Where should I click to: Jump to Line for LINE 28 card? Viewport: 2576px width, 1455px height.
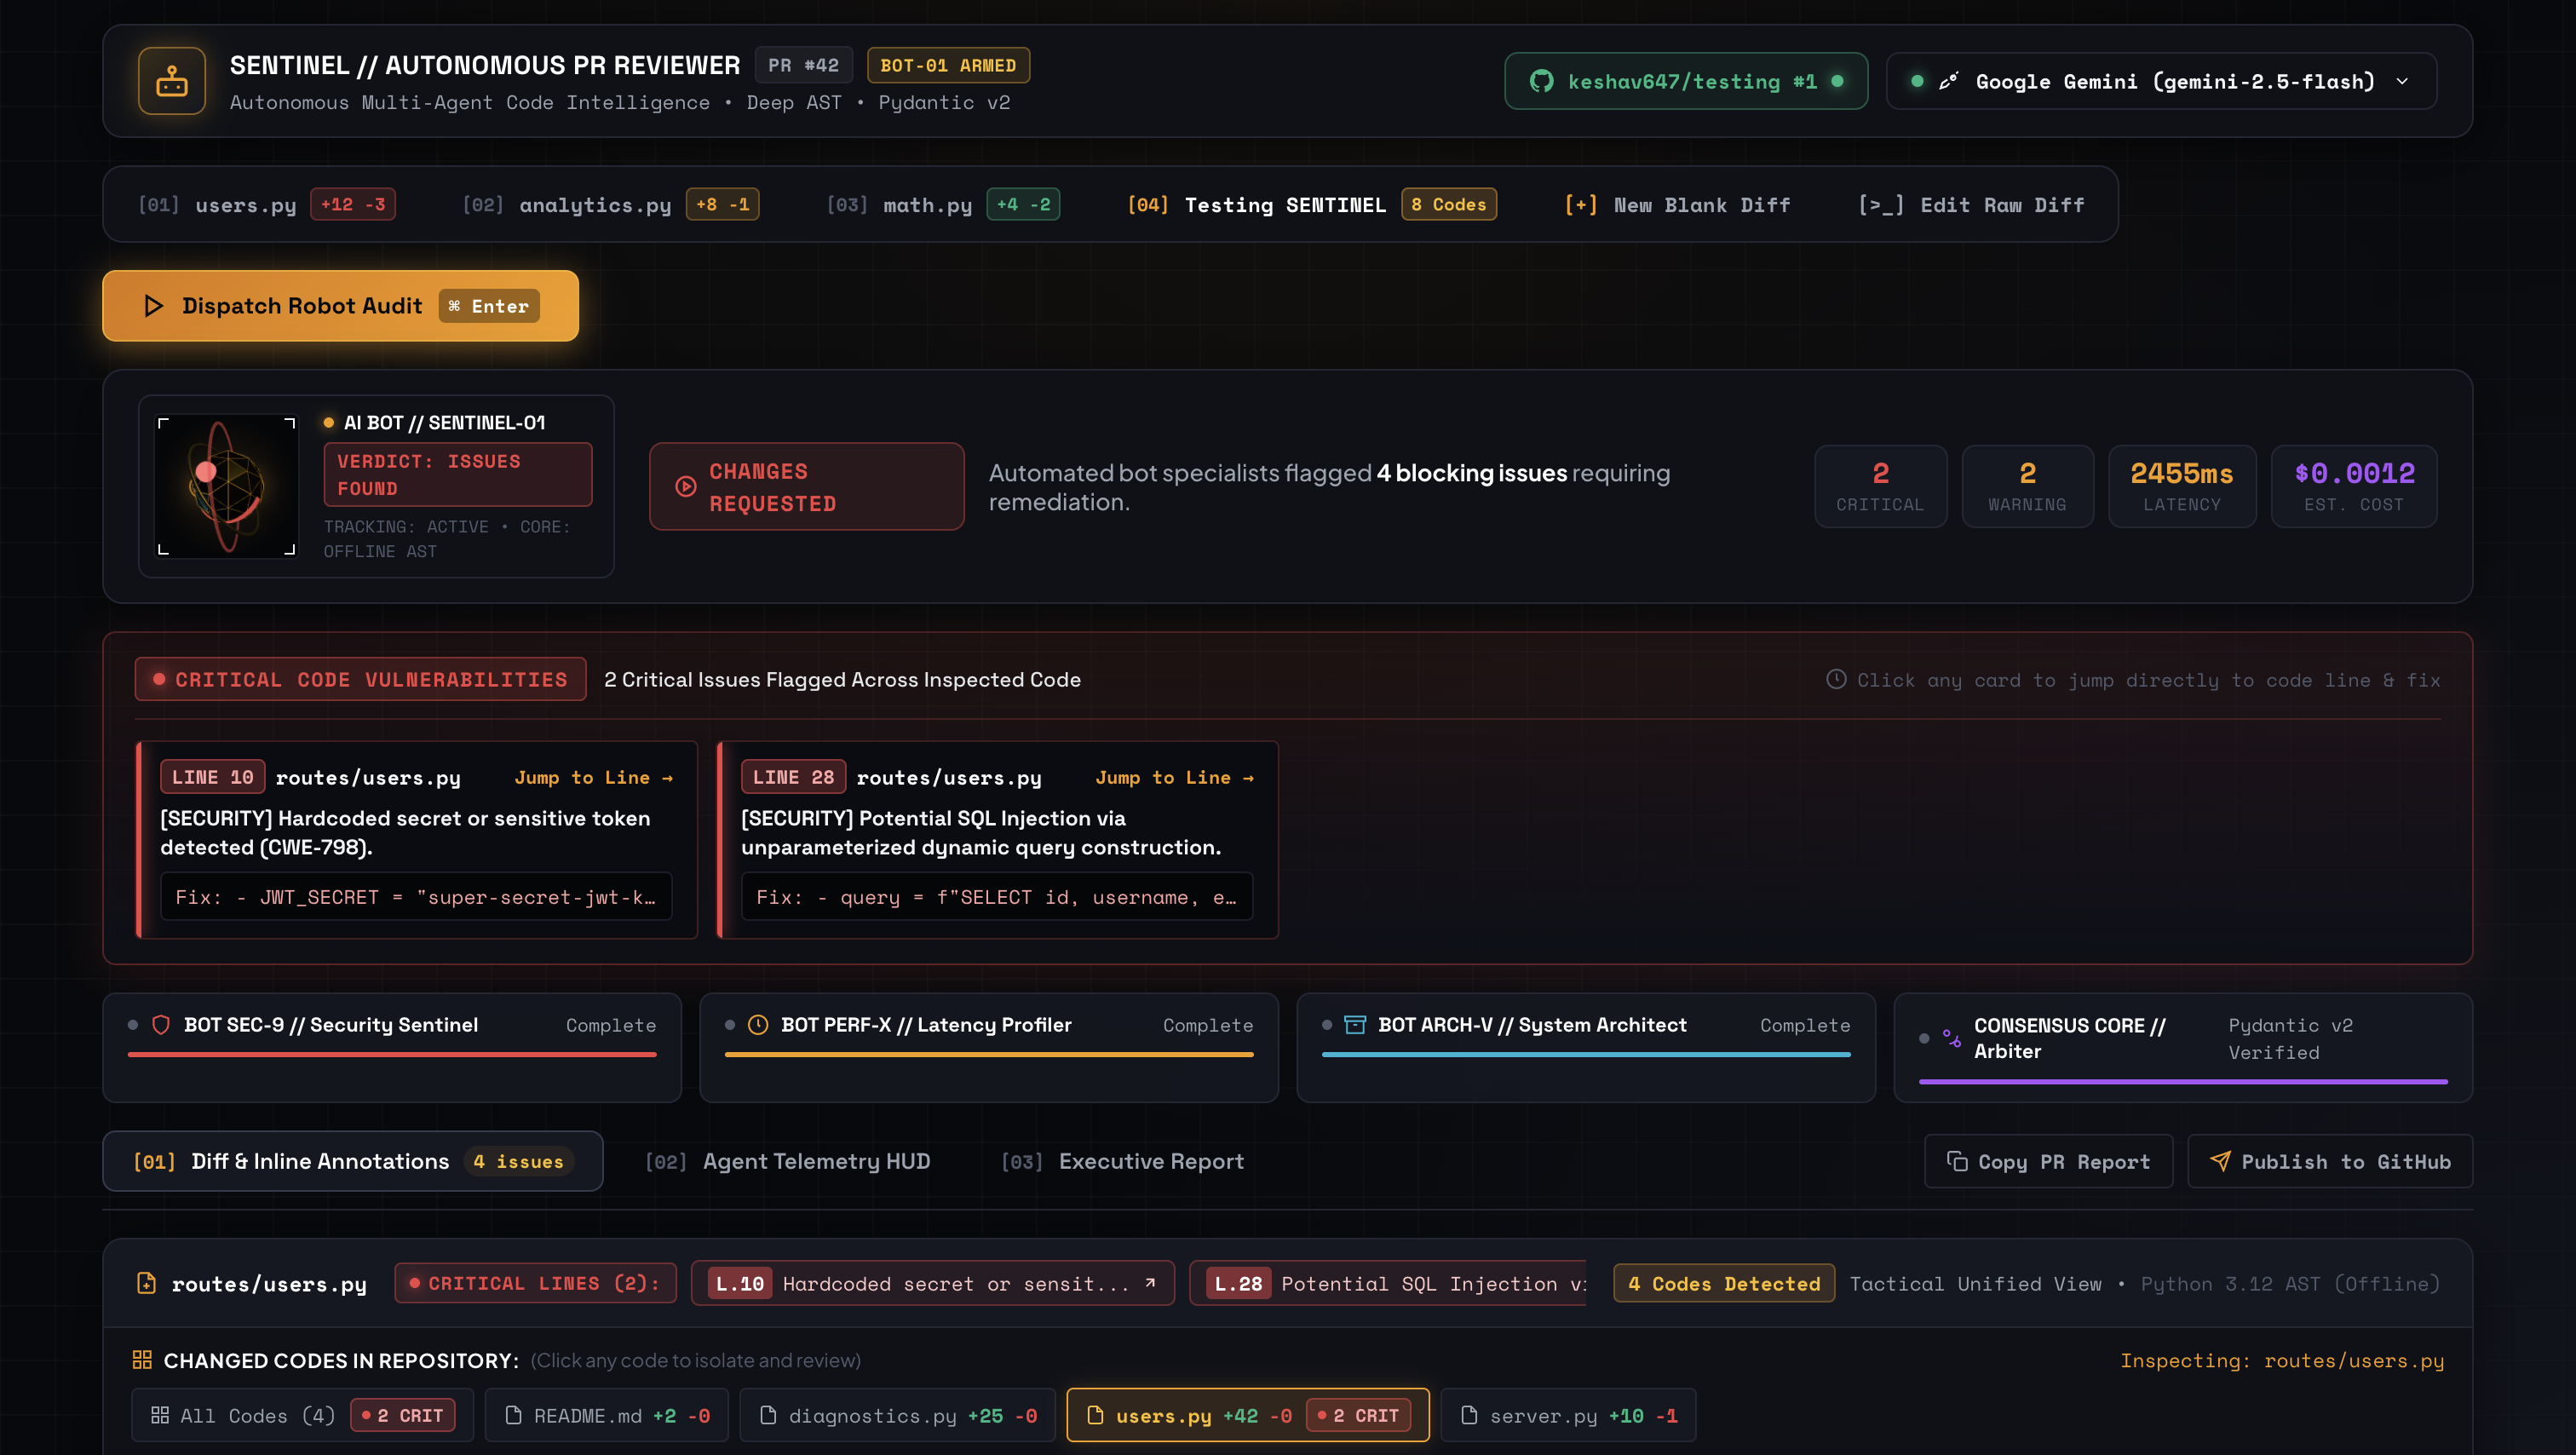pyautogui.click(x=1175, y=778)
